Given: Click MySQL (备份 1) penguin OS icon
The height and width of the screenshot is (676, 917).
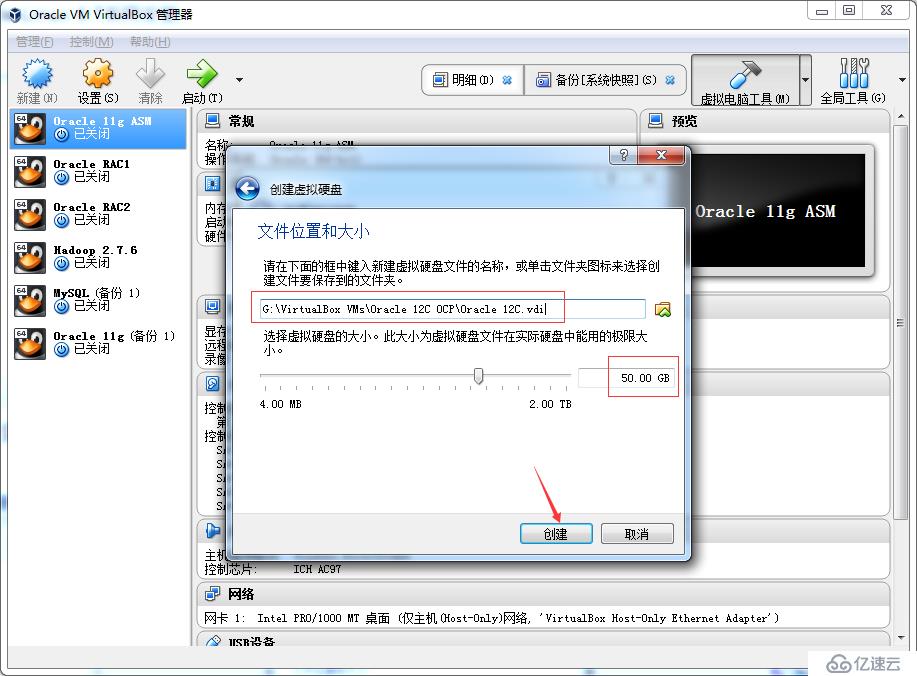Looking at the screenshot, I should click(x=30, y=301).
